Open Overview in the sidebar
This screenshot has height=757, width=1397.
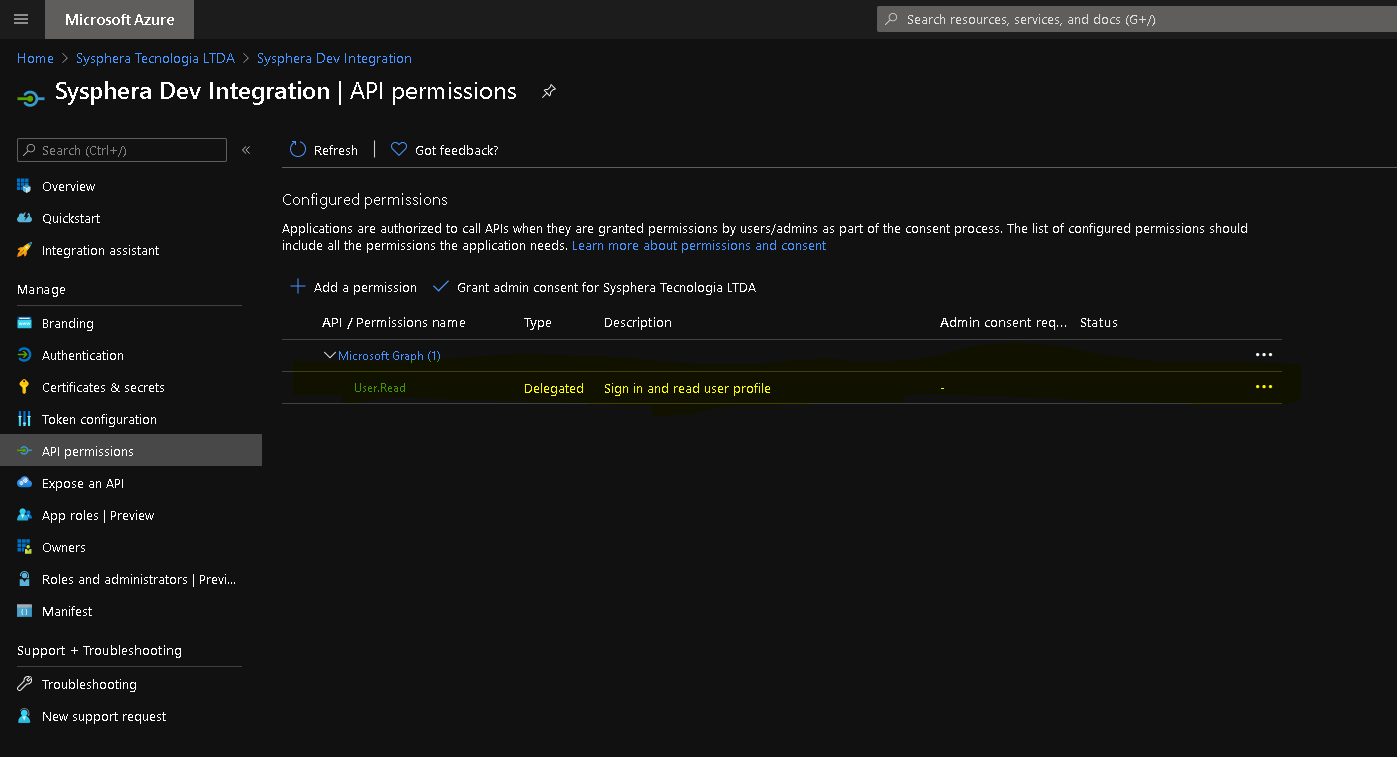coord(69,186)
